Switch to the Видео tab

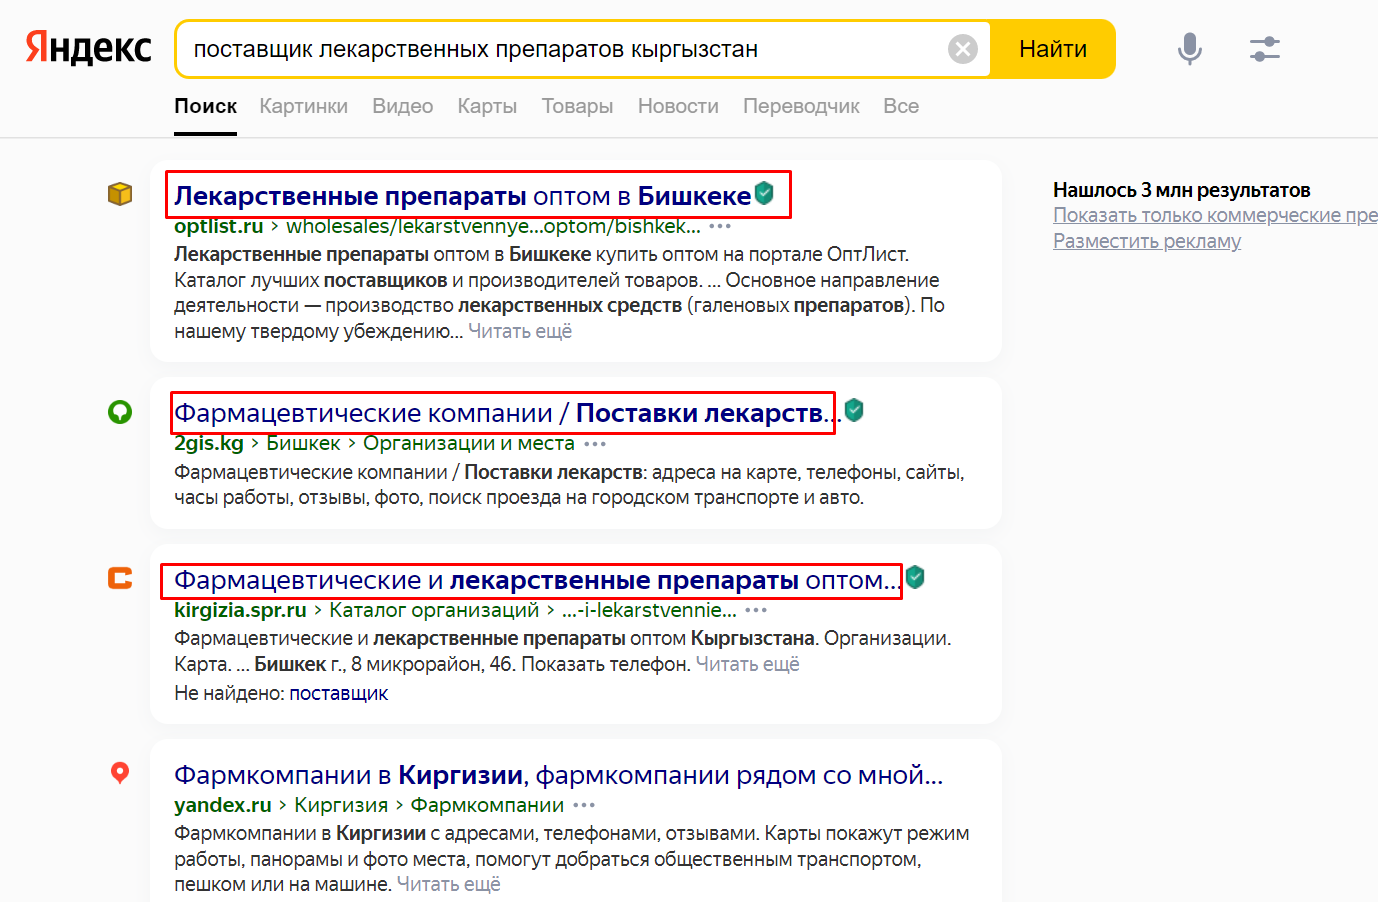point(403,106)
